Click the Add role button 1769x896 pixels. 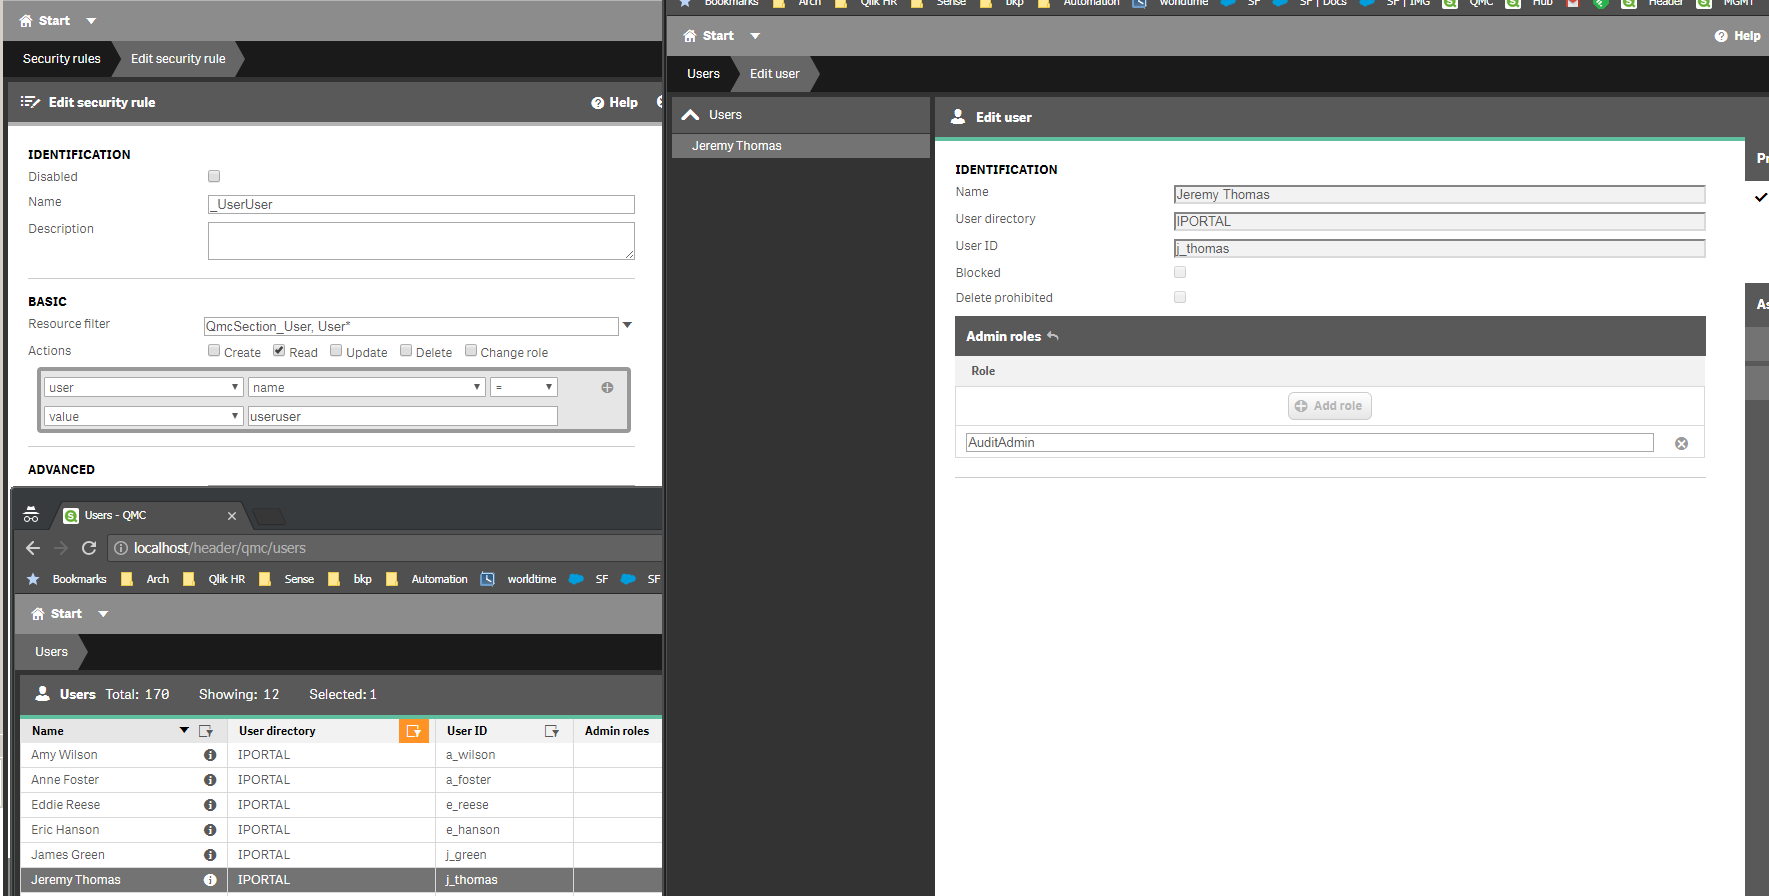[x=1329, y=406]
